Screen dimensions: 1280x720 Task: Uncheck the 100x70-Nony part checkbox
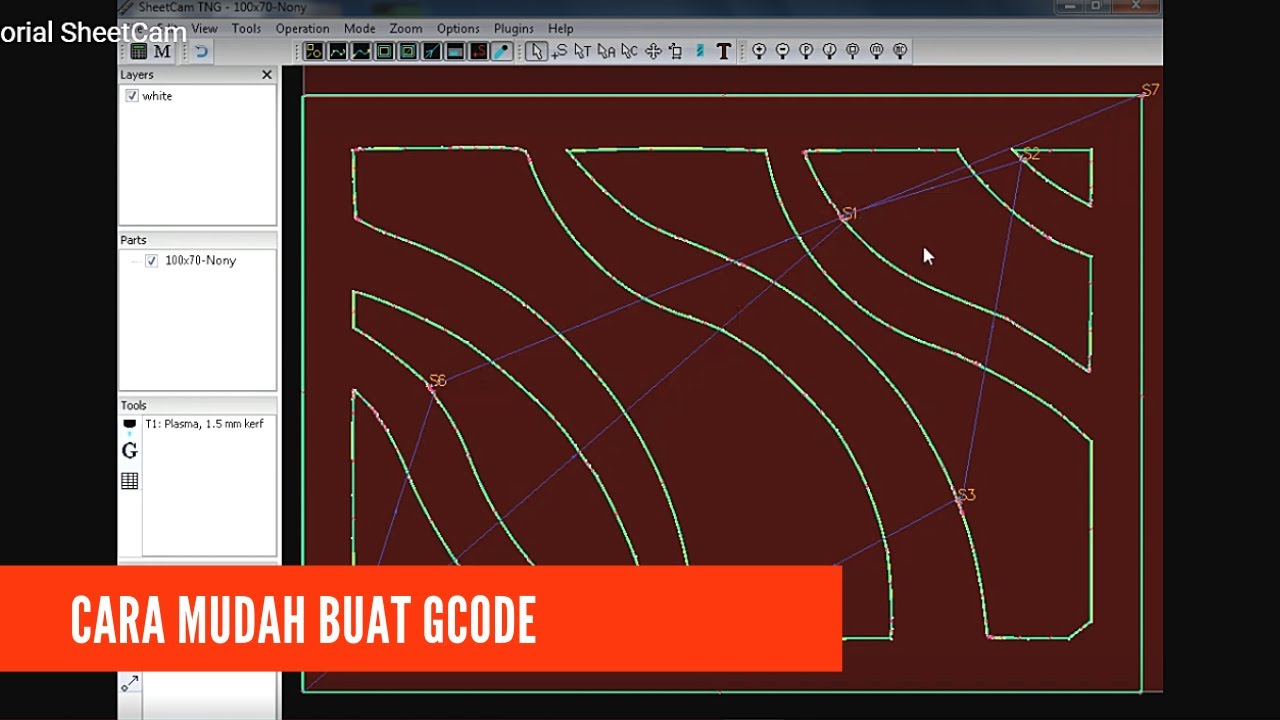click(151, 261)
